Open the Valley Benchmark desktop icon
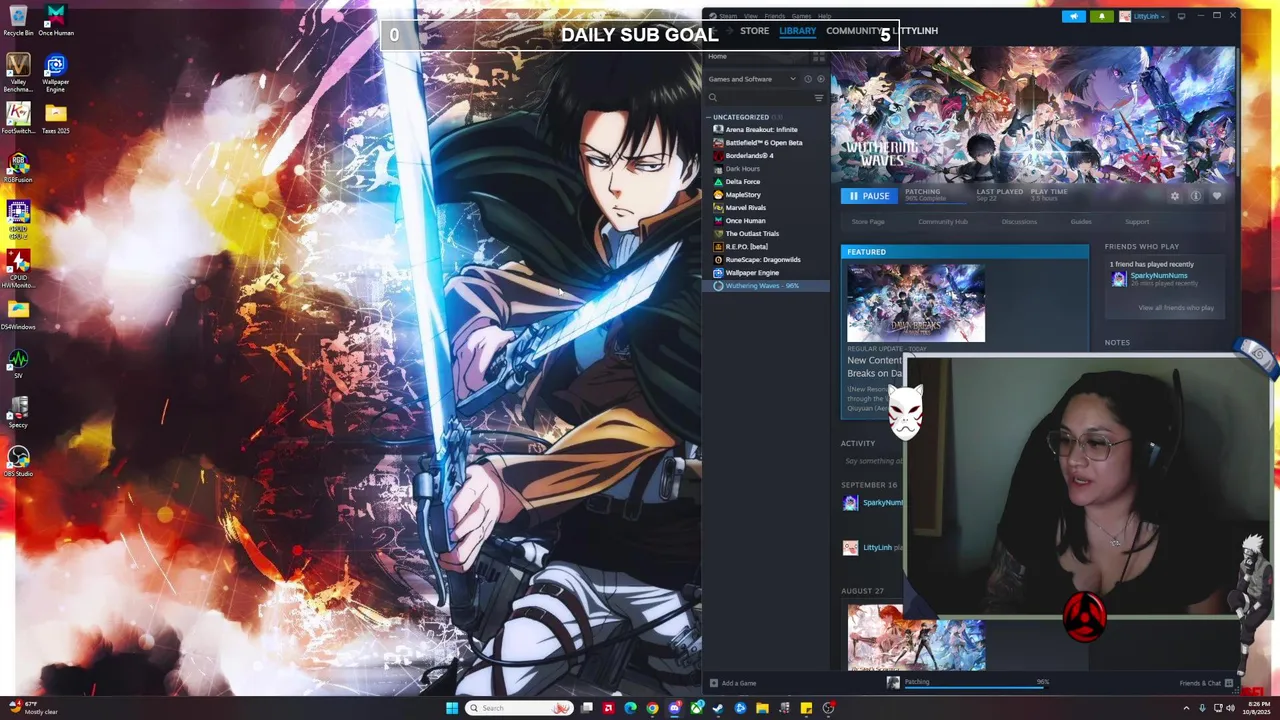The height and width of the screenshot is (720, 1280). pos(18,70)
